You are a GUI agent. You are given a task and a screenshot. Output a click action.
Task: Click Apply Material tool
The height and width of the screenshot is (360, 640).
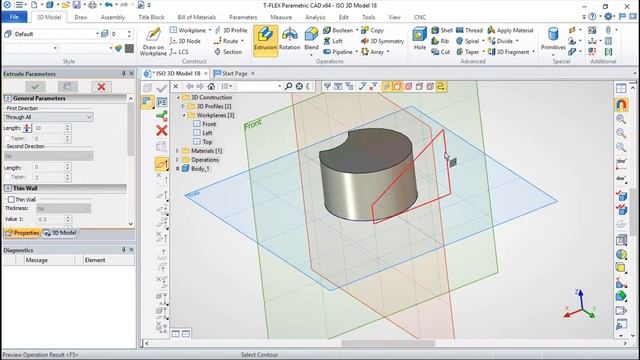(x=511, y=30)
